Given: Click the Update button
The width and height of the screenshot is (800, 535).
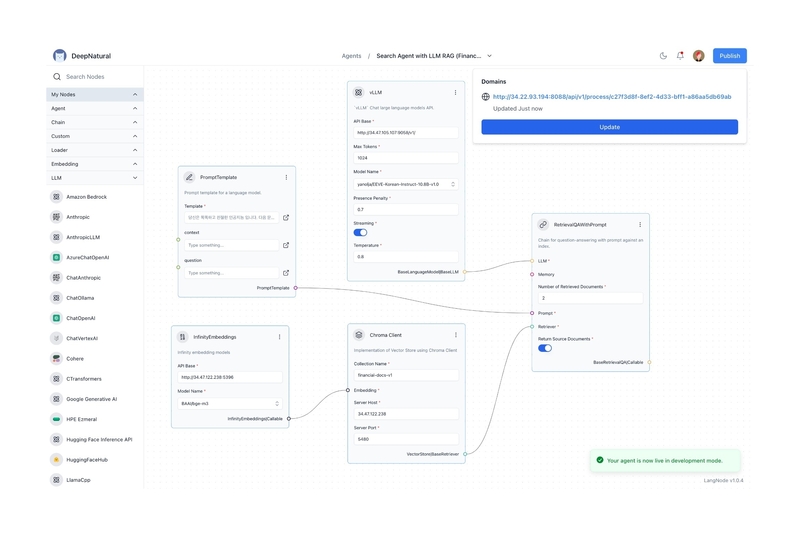Looking at the screenshot, I should pyautogui.click(x=609, y=127).
